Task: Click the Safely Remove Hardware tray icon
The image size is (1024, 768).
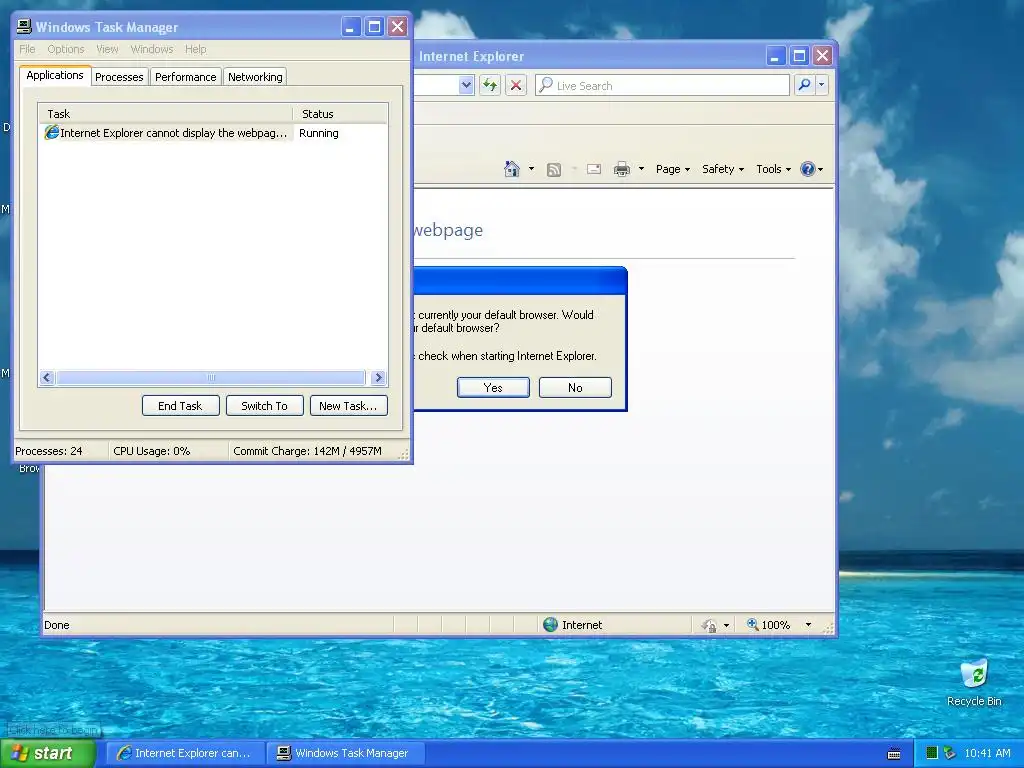Action: (950, 753)
